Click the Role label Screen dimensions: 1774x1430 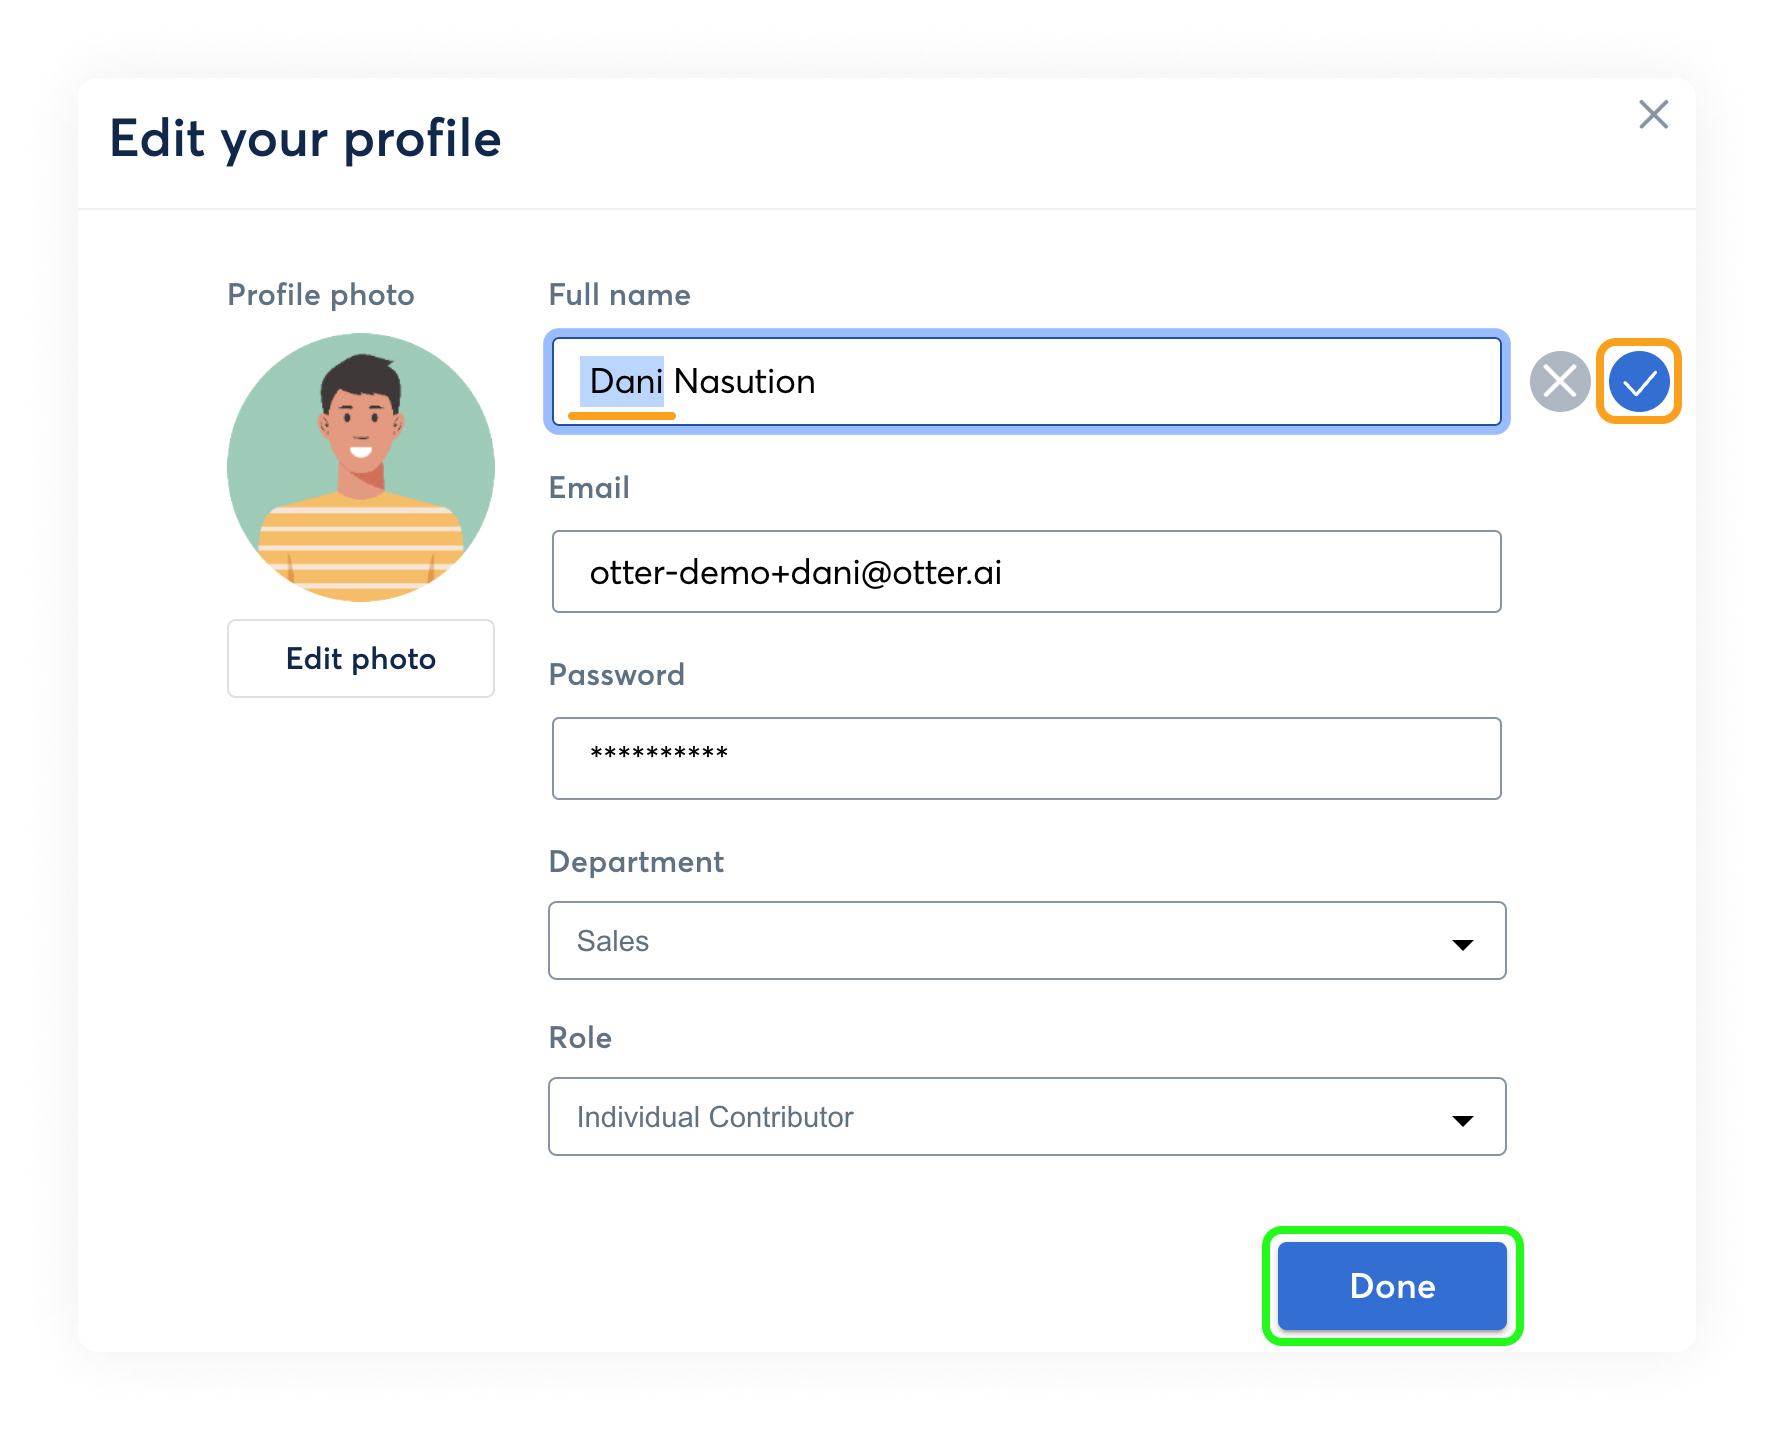580,1038
